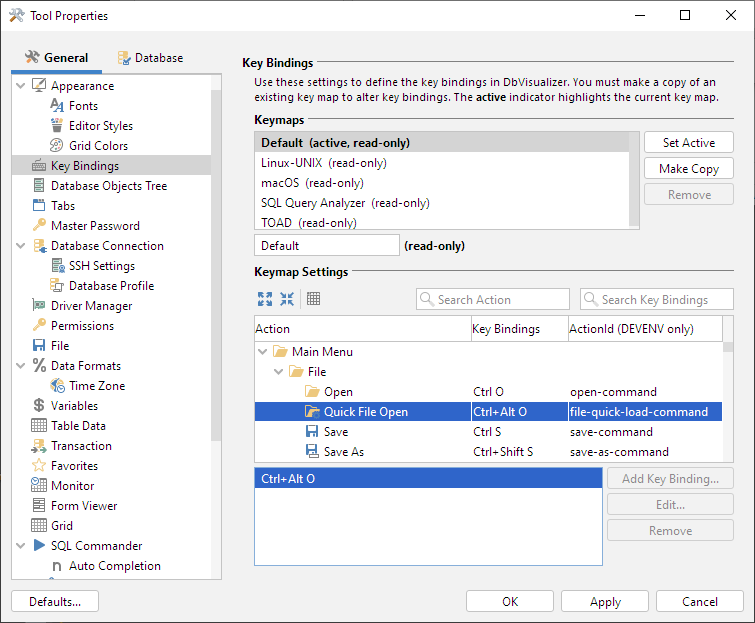Click the Expand All icon in Keymap Settings

click(264, 299)
